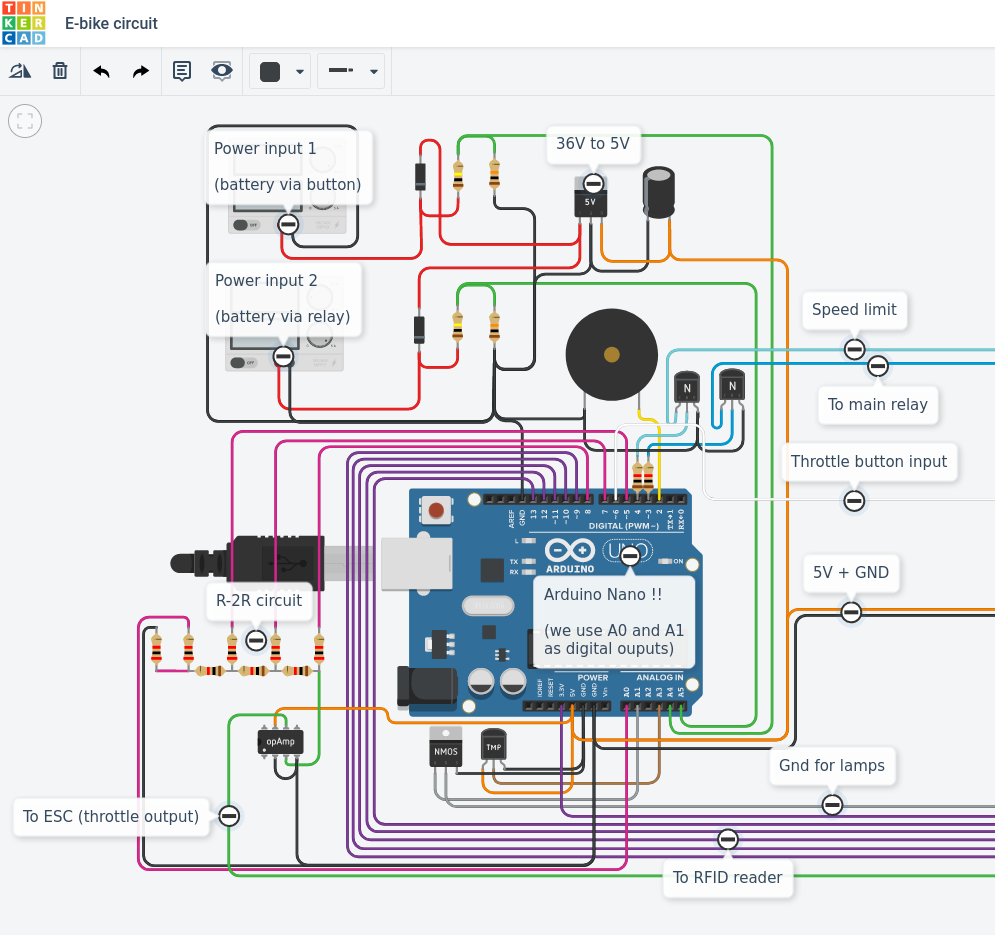Viewport: 995px width, 935px height.
Task: Select the opAmp chip component
Action: click(x=280, y=741)
